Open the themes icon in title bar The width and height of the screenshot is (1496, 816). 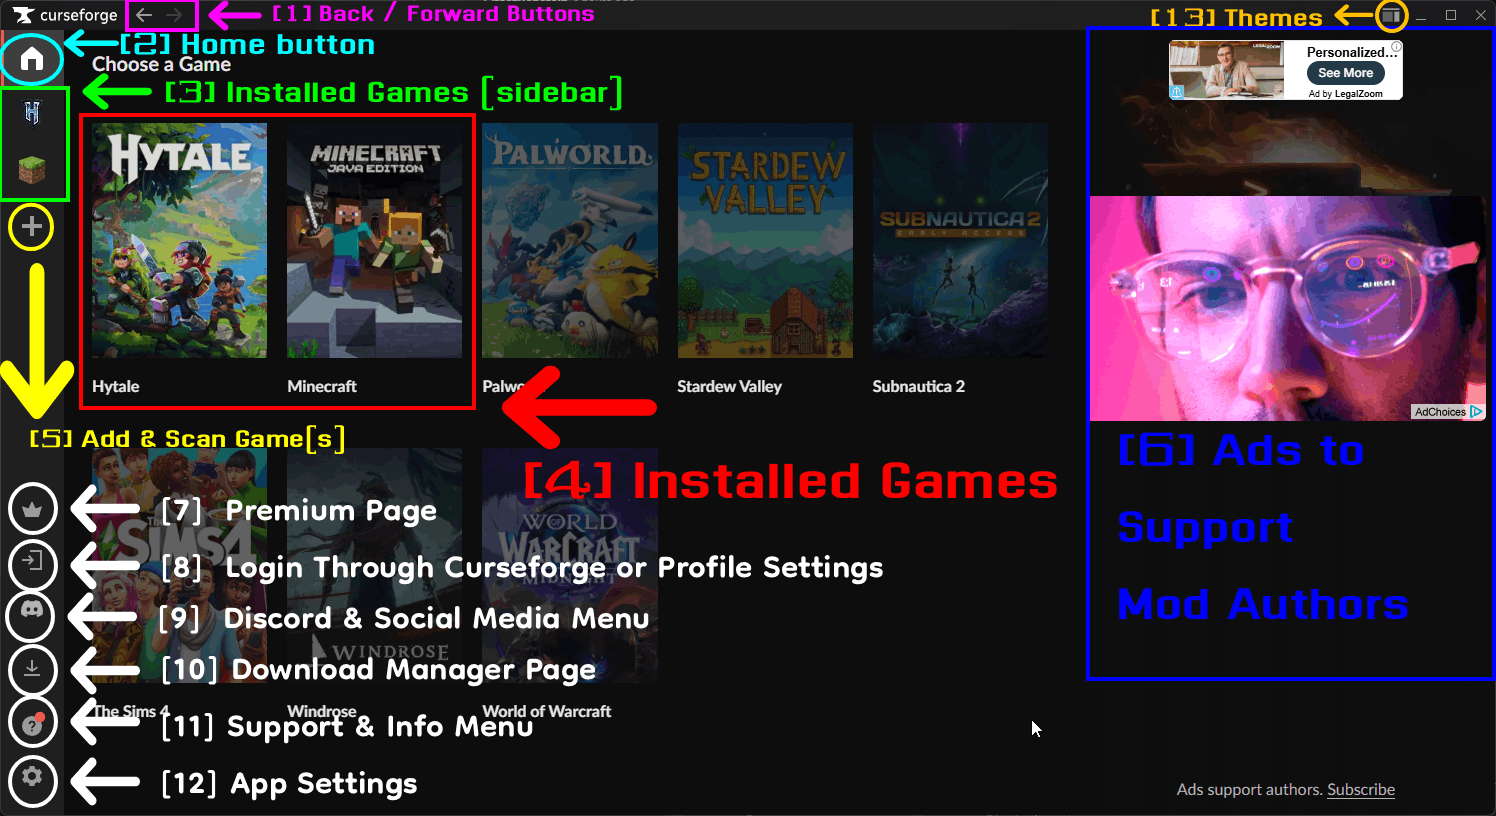coord(1391,16)
